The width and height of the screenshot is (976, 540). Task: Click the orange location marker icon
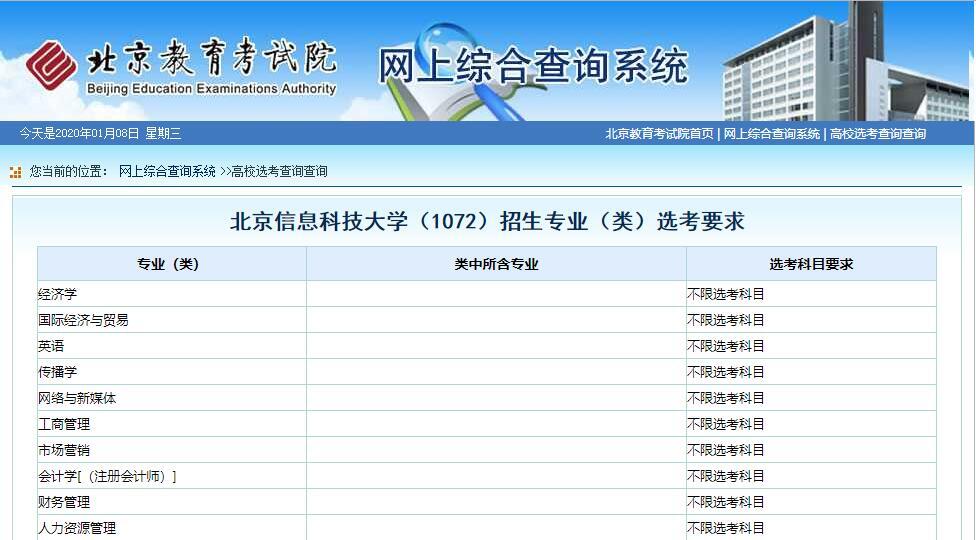point(16,172)
